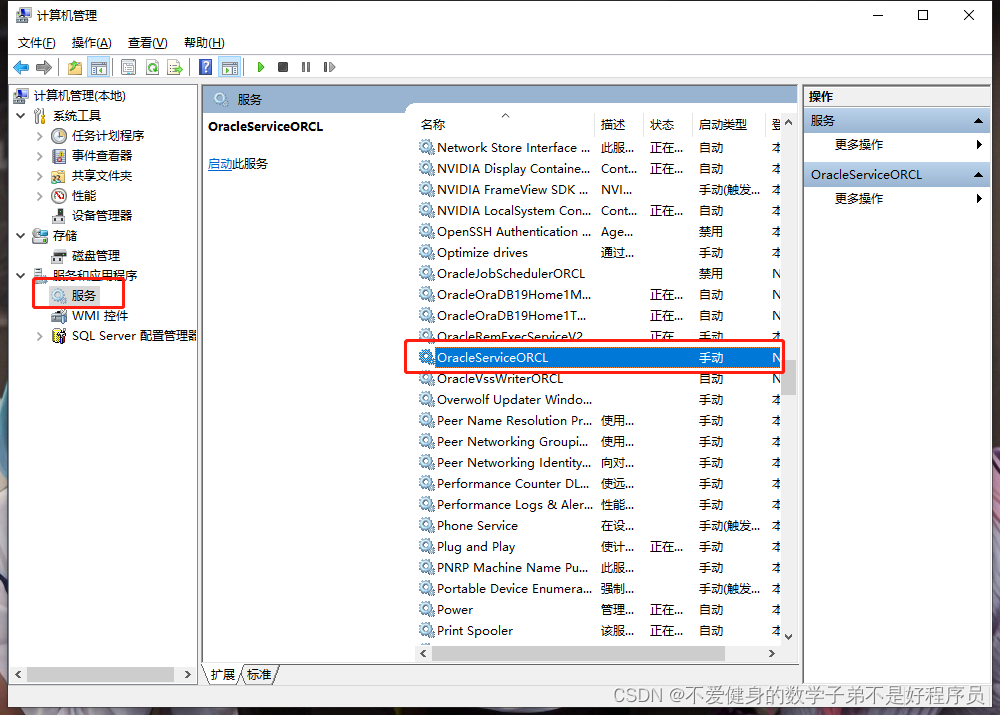Image resolution: width=1000 pixels, height=715 pixels.
Task: Switch to the 扩展 tab
Action: point(223,675)
